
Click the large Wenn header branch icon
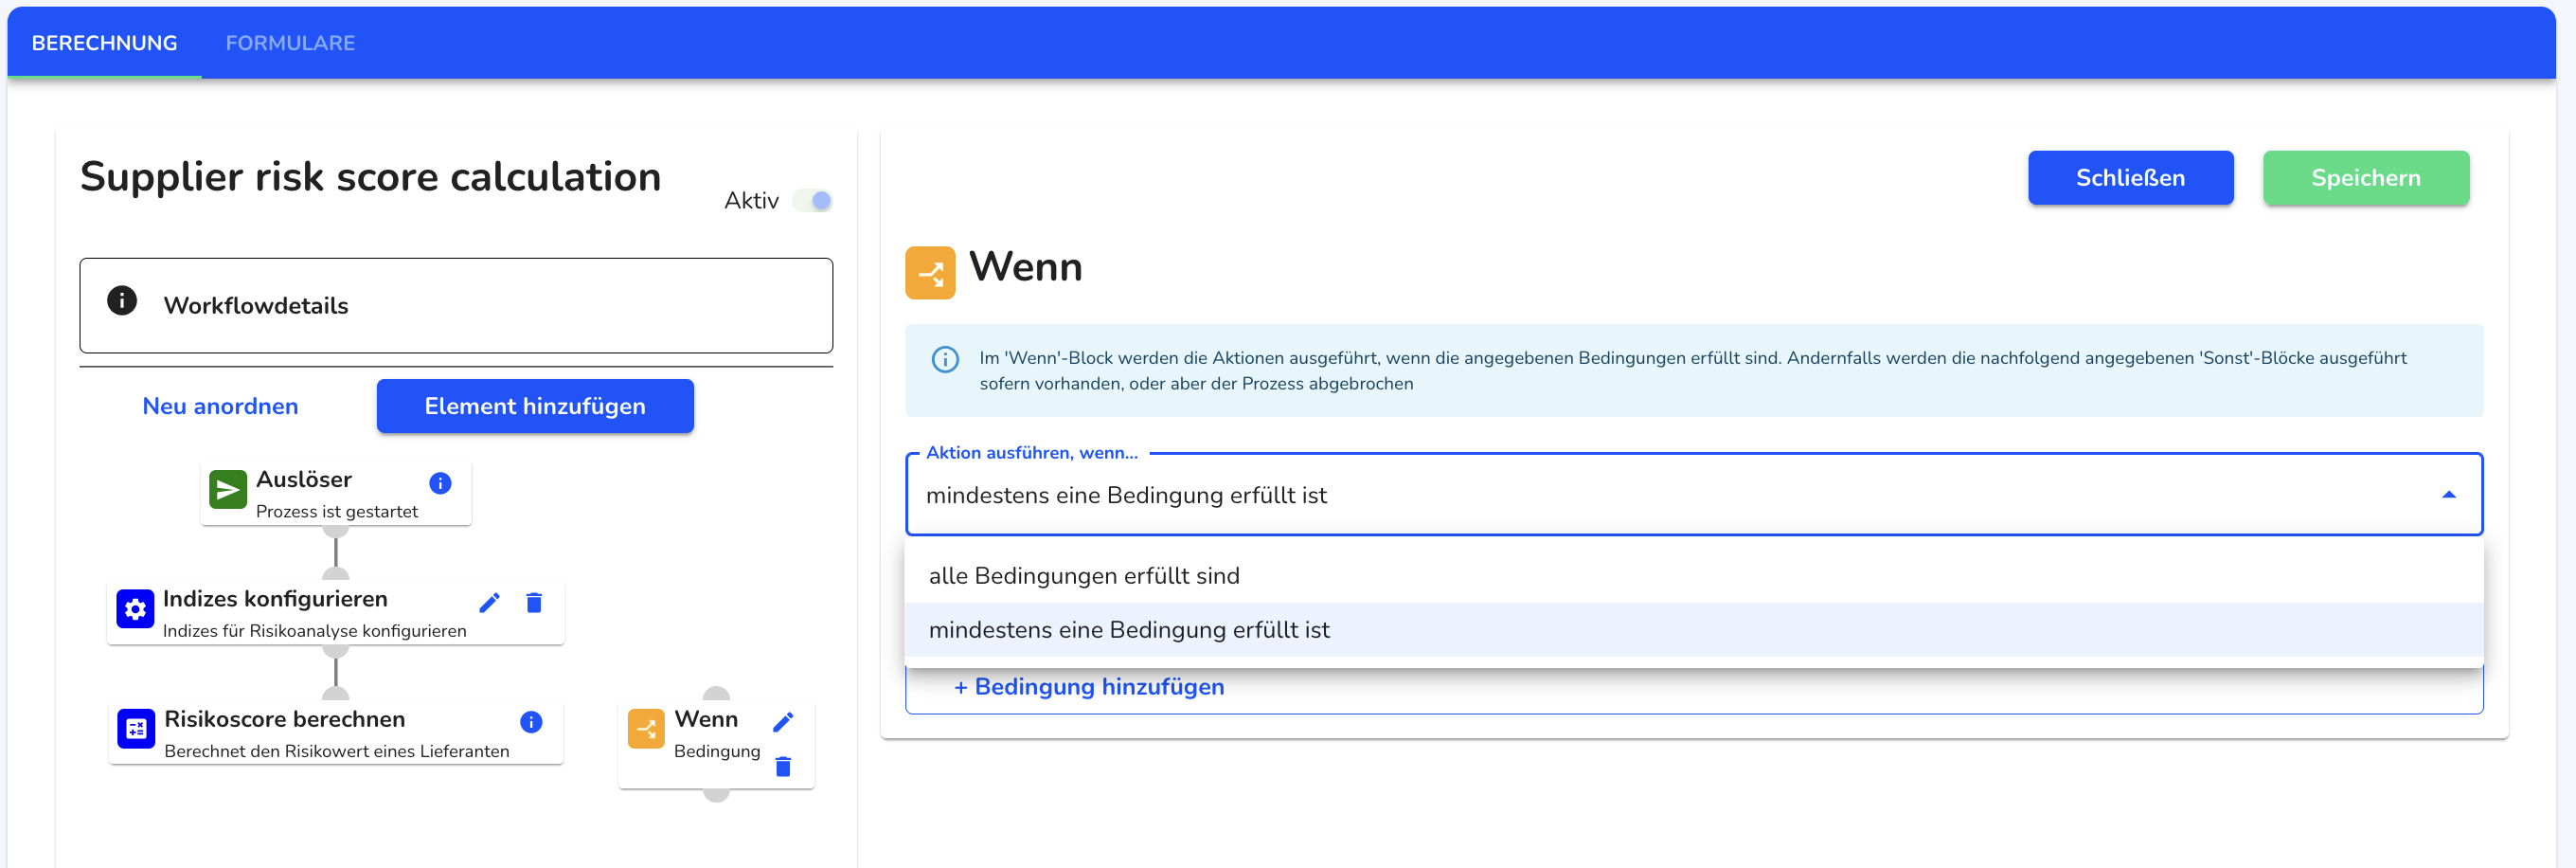pos(930,273)
